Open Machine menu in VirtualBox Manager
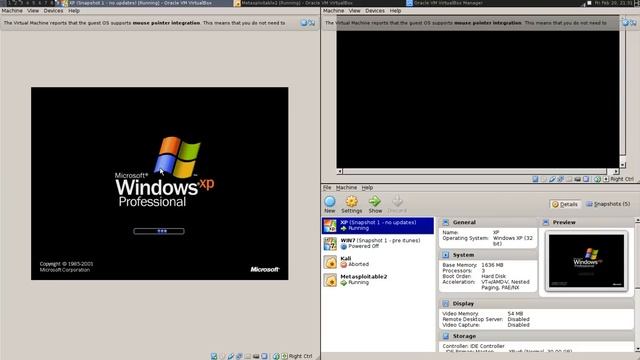 (x=347, y=187)
